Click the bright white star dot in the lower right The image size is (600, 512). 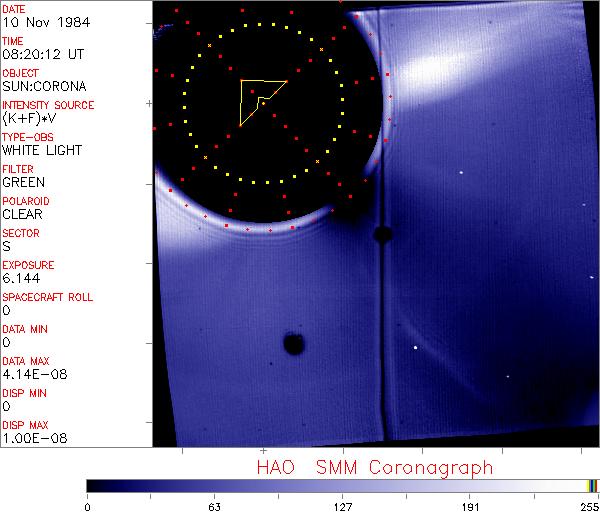click(x=416, y=348)
